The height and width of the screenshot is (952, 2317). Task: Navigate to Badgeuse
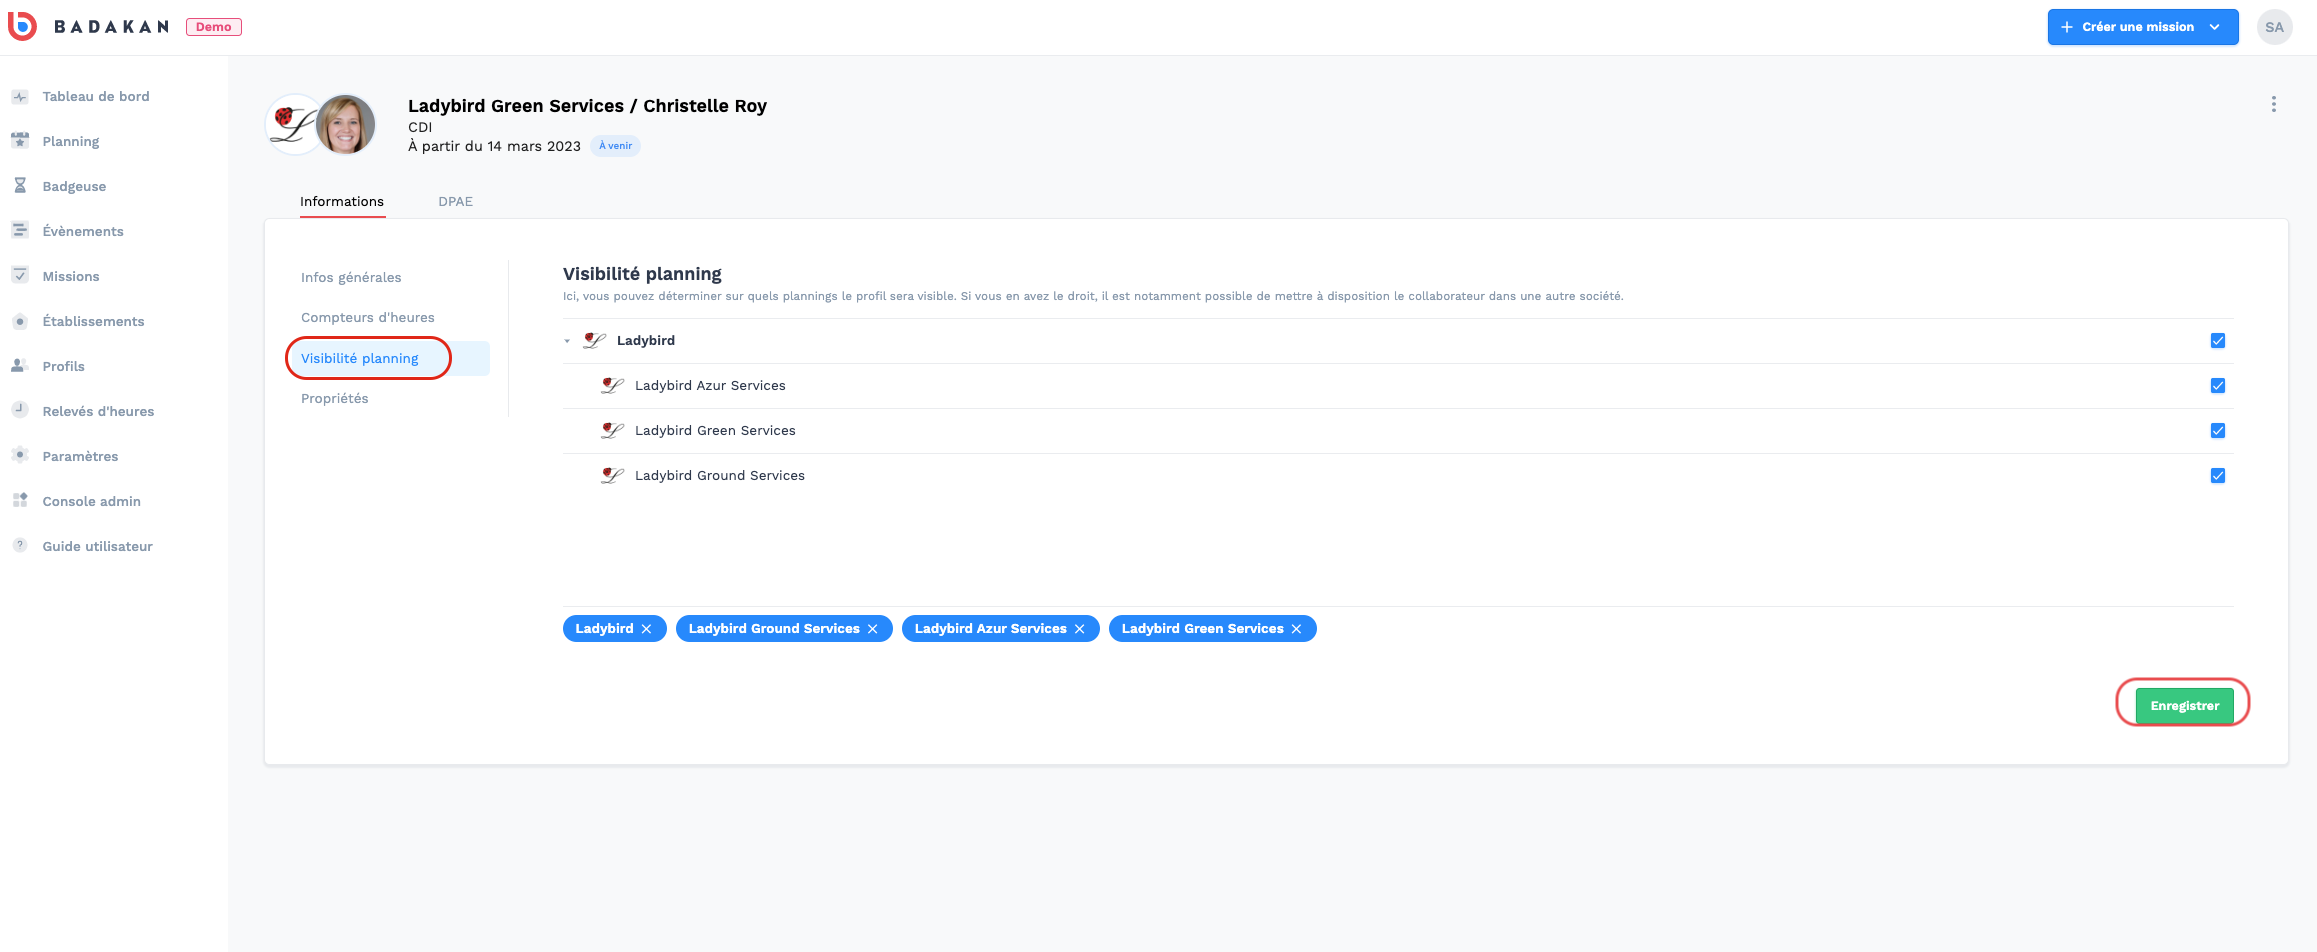pyautogui.click(x=74, y=186)
